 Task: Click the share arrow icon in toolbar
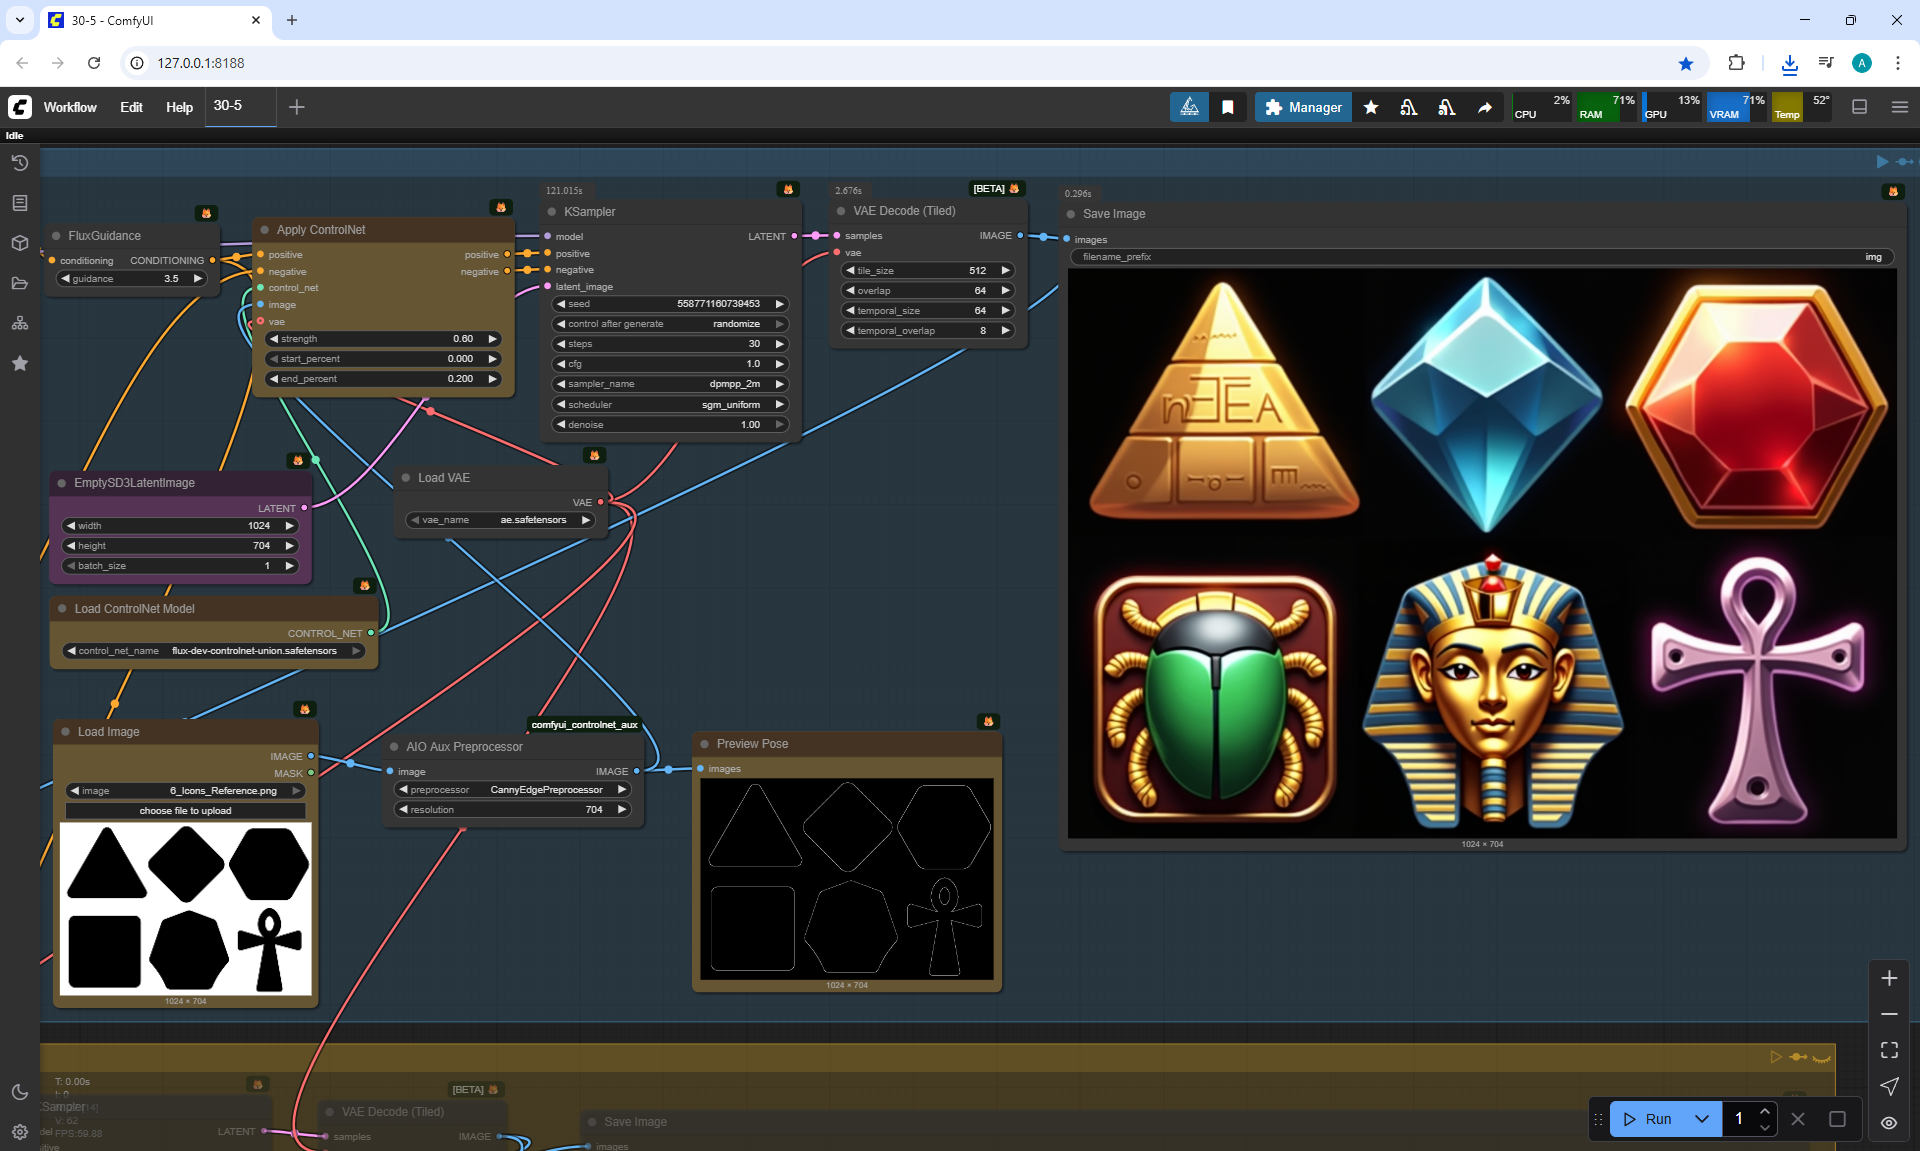point(1485,107)
